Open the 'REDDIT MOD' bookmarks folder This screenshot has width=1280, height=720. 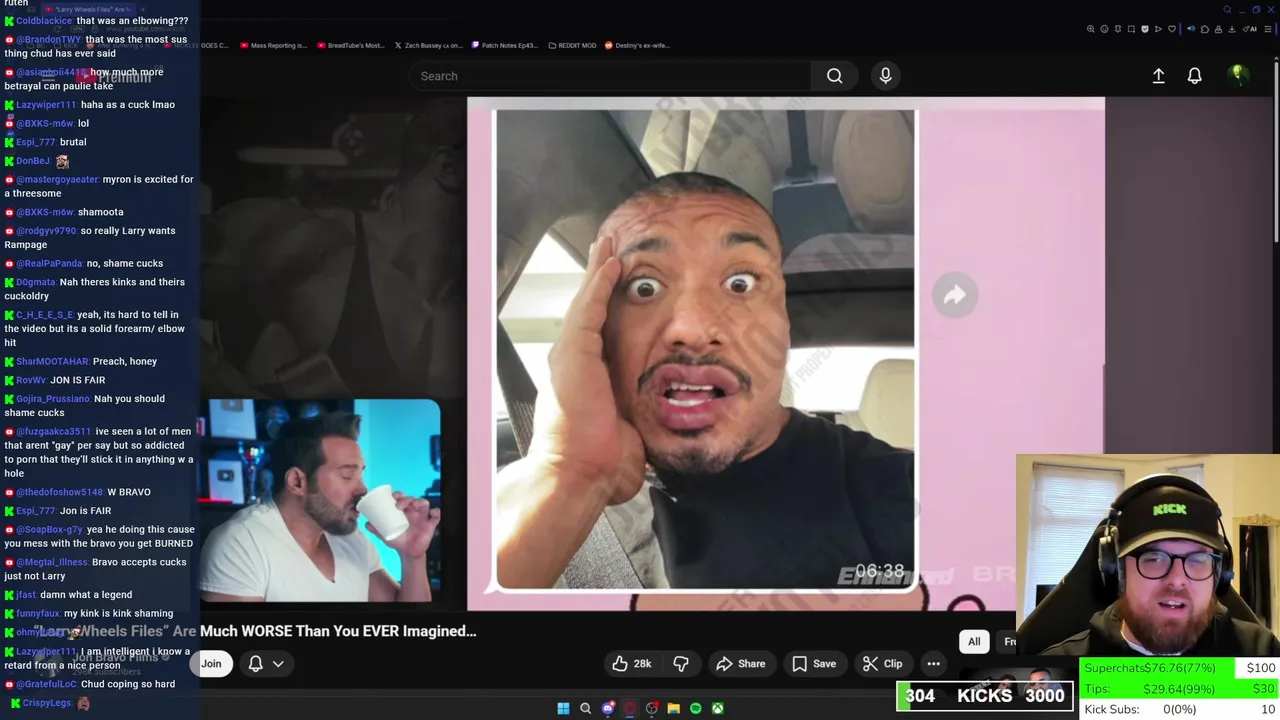[572, 45]
